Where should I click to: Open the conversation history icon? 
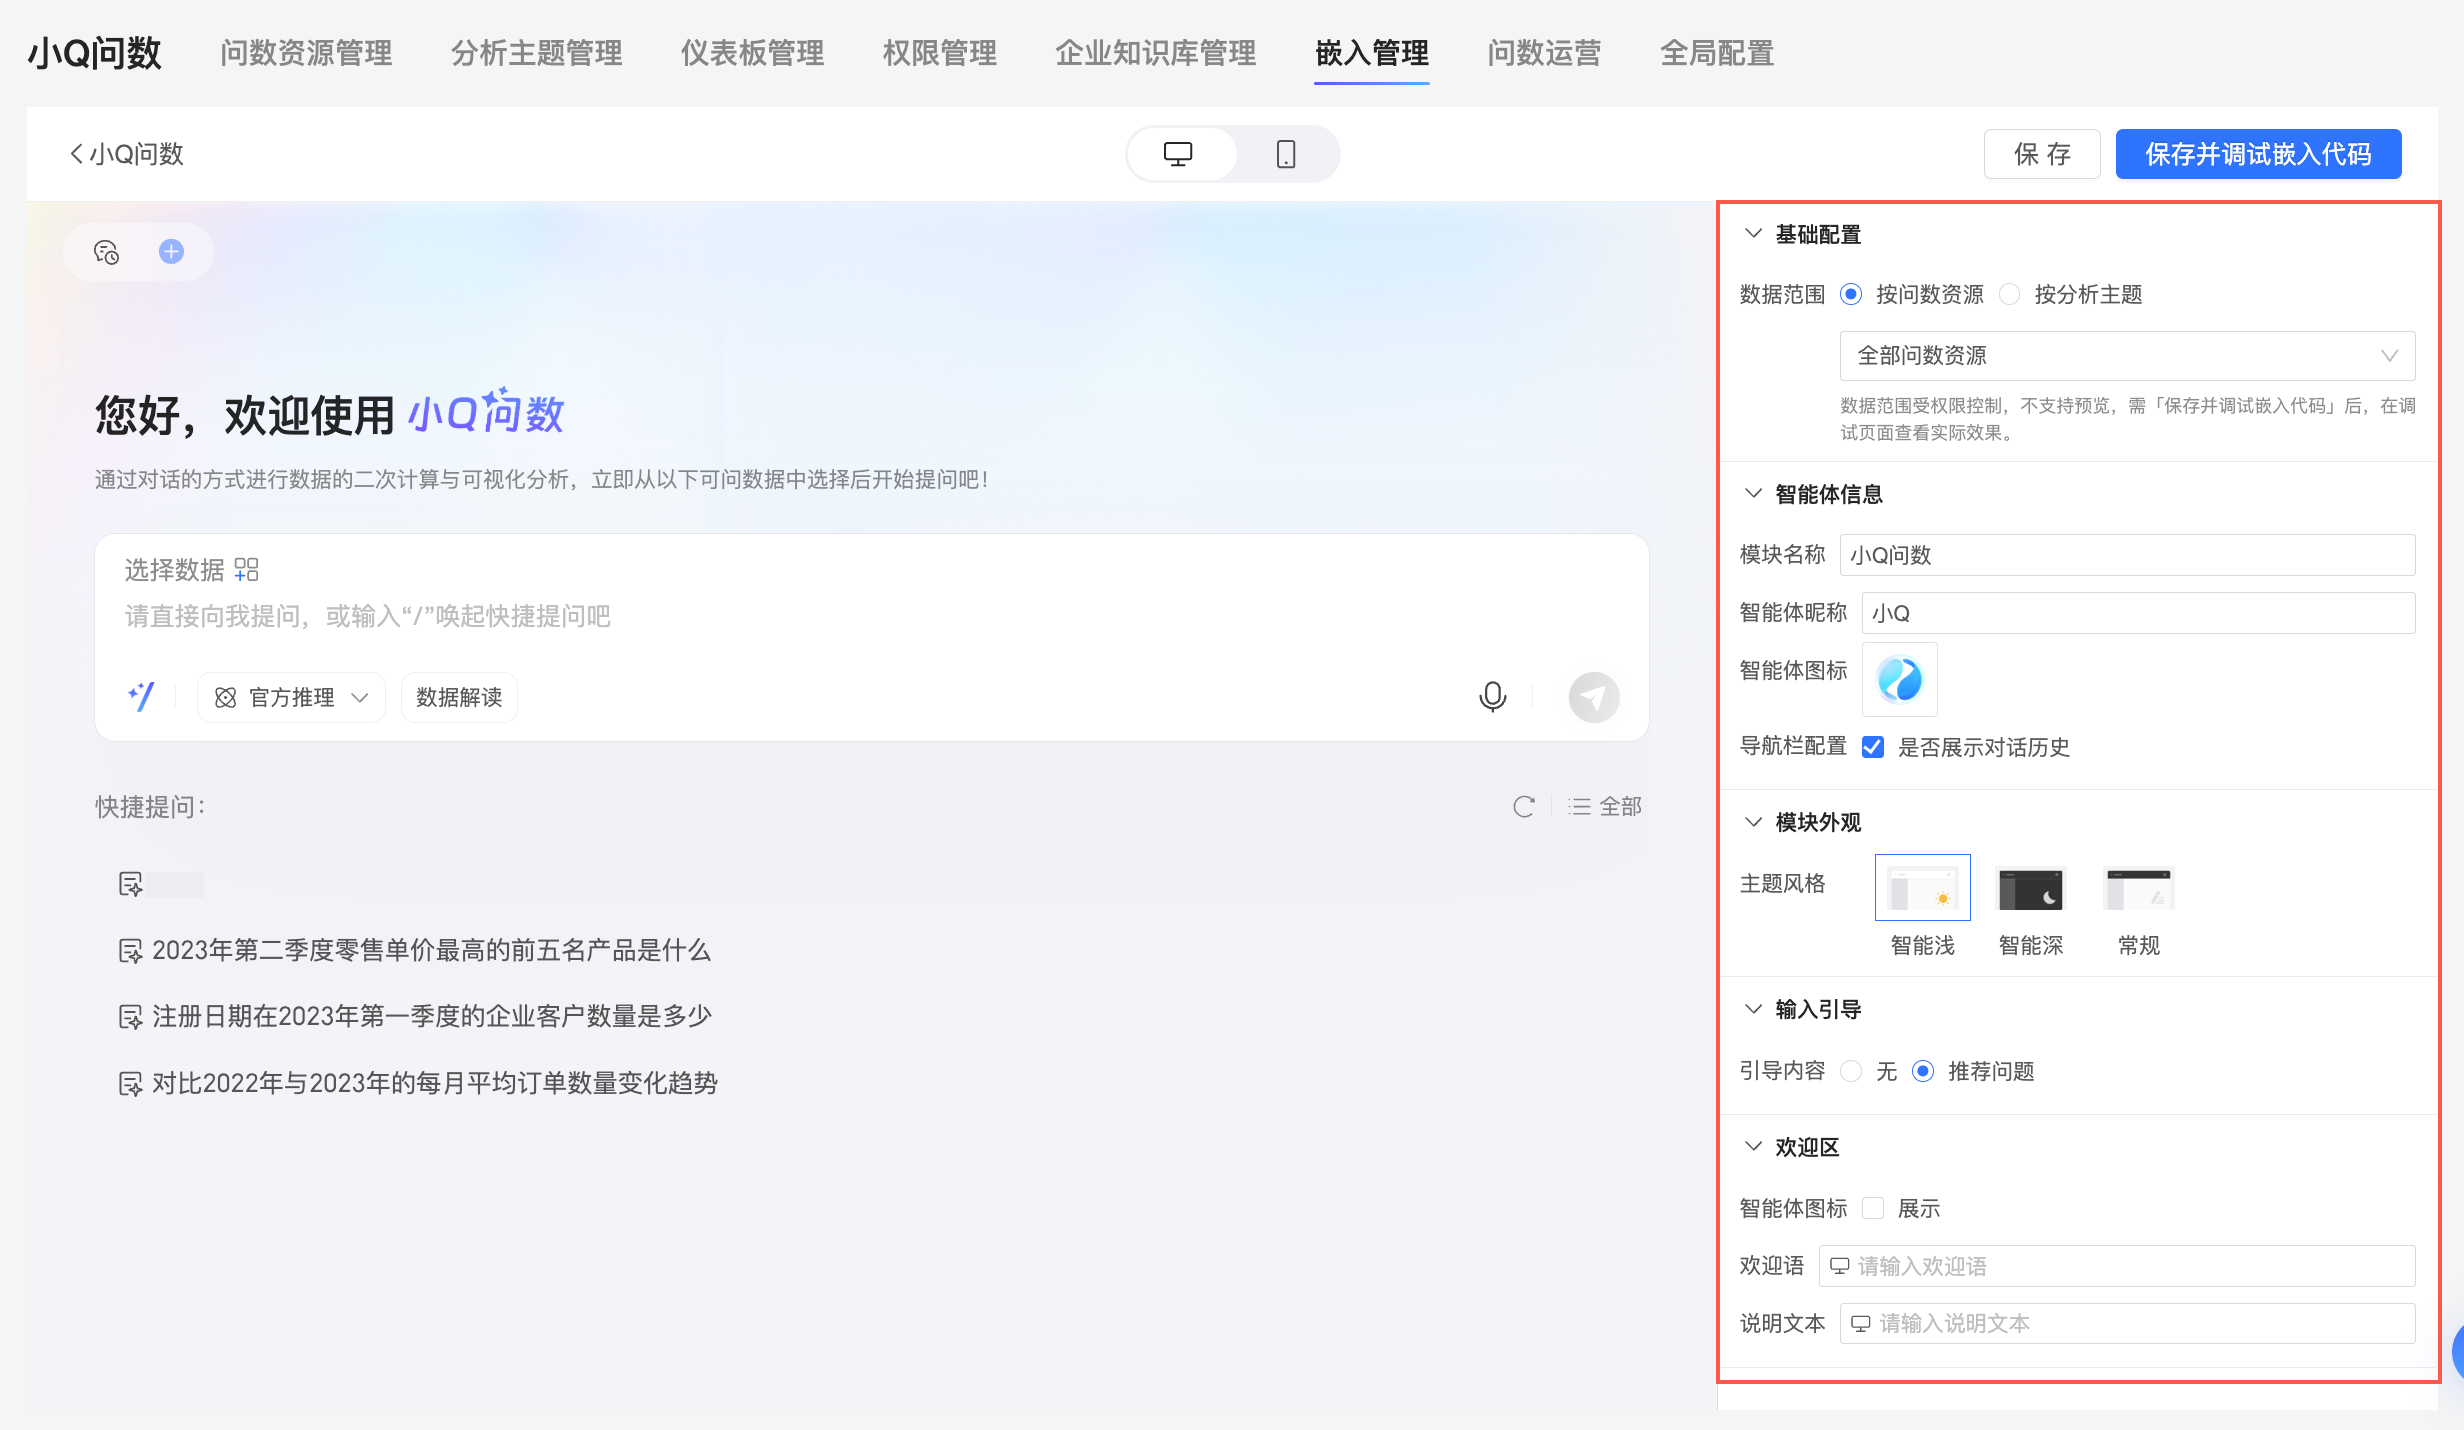tap(106, 252)
